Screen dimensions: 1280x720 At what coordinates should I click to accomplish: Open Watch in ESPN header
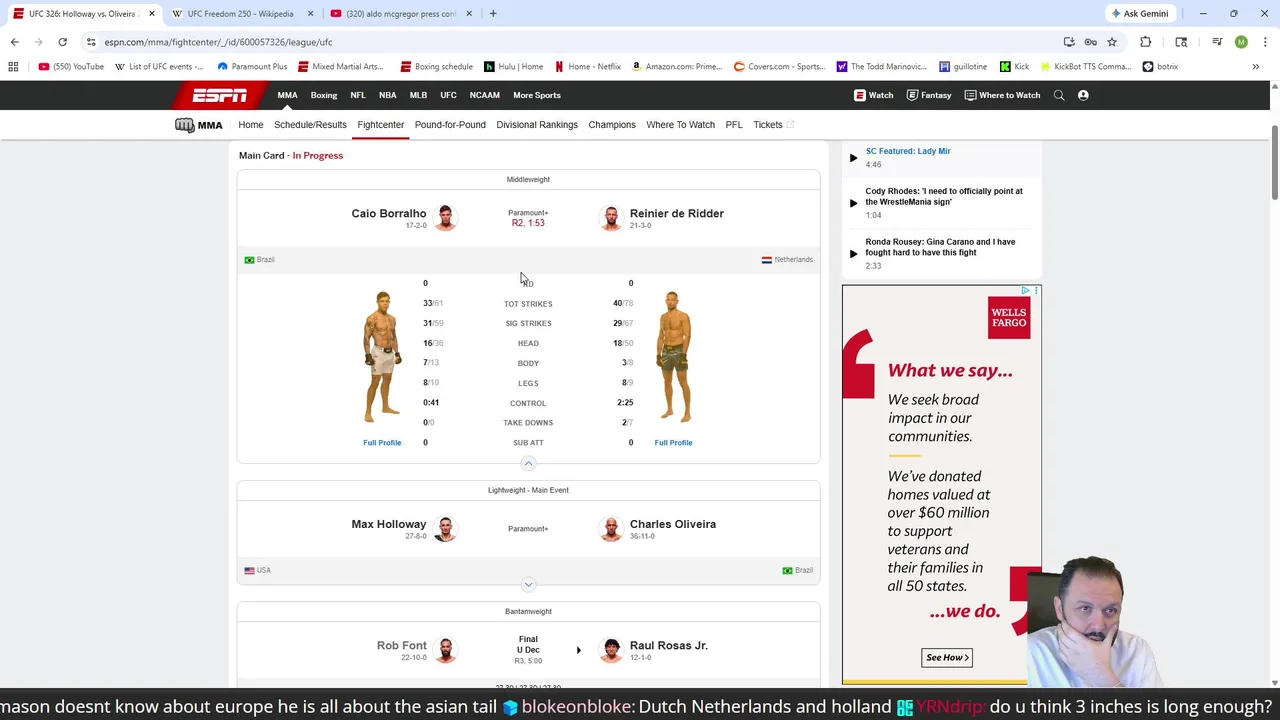click(874, 95)
